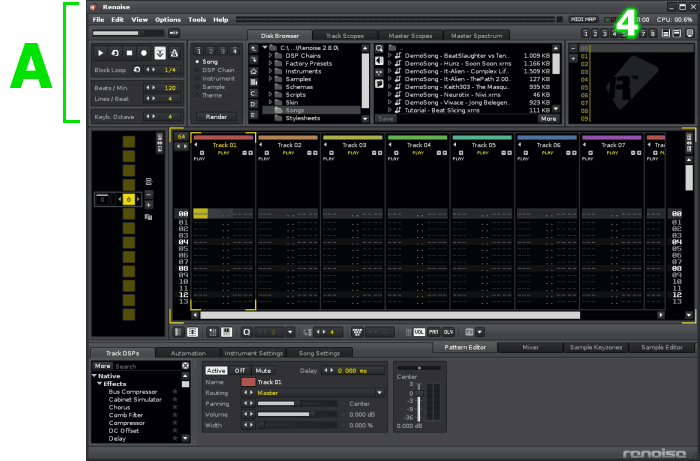
Task: Click Disk Browser parent folder up icon
Action: (254, 49)
